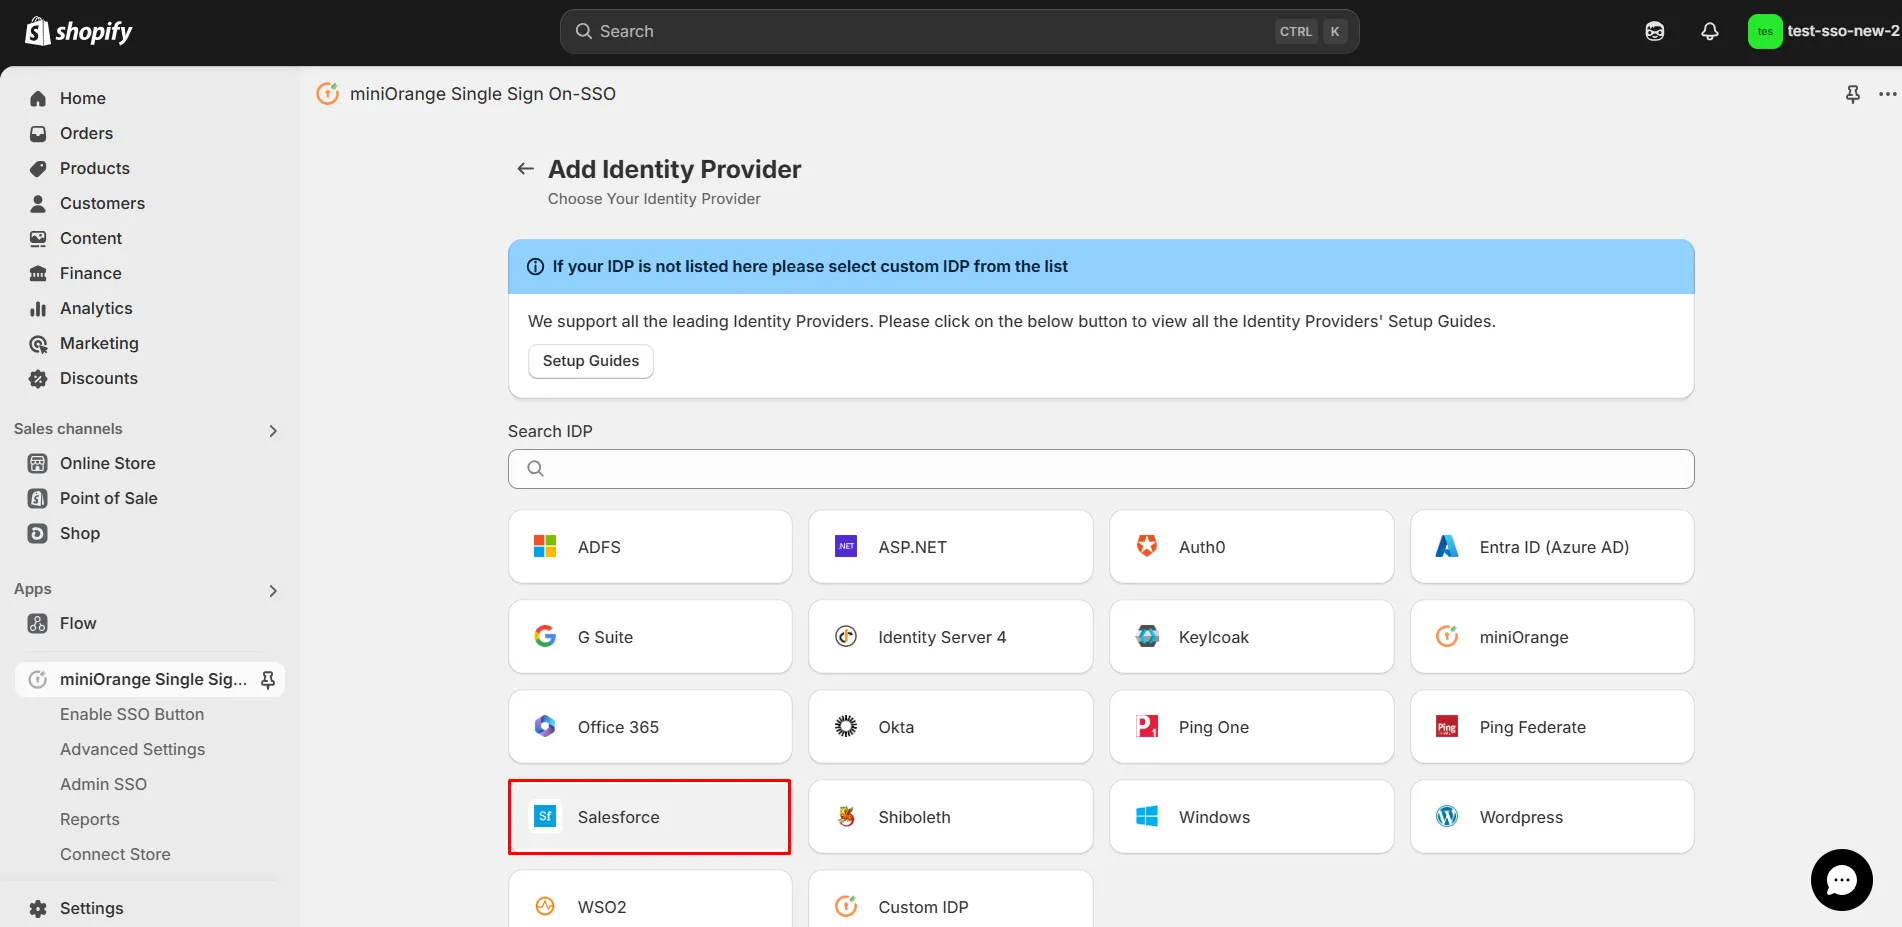The image size is (1902, 927).
Task: Focus the Search IDP input field
Action: pyautogui.click(x=1101, y=469)
